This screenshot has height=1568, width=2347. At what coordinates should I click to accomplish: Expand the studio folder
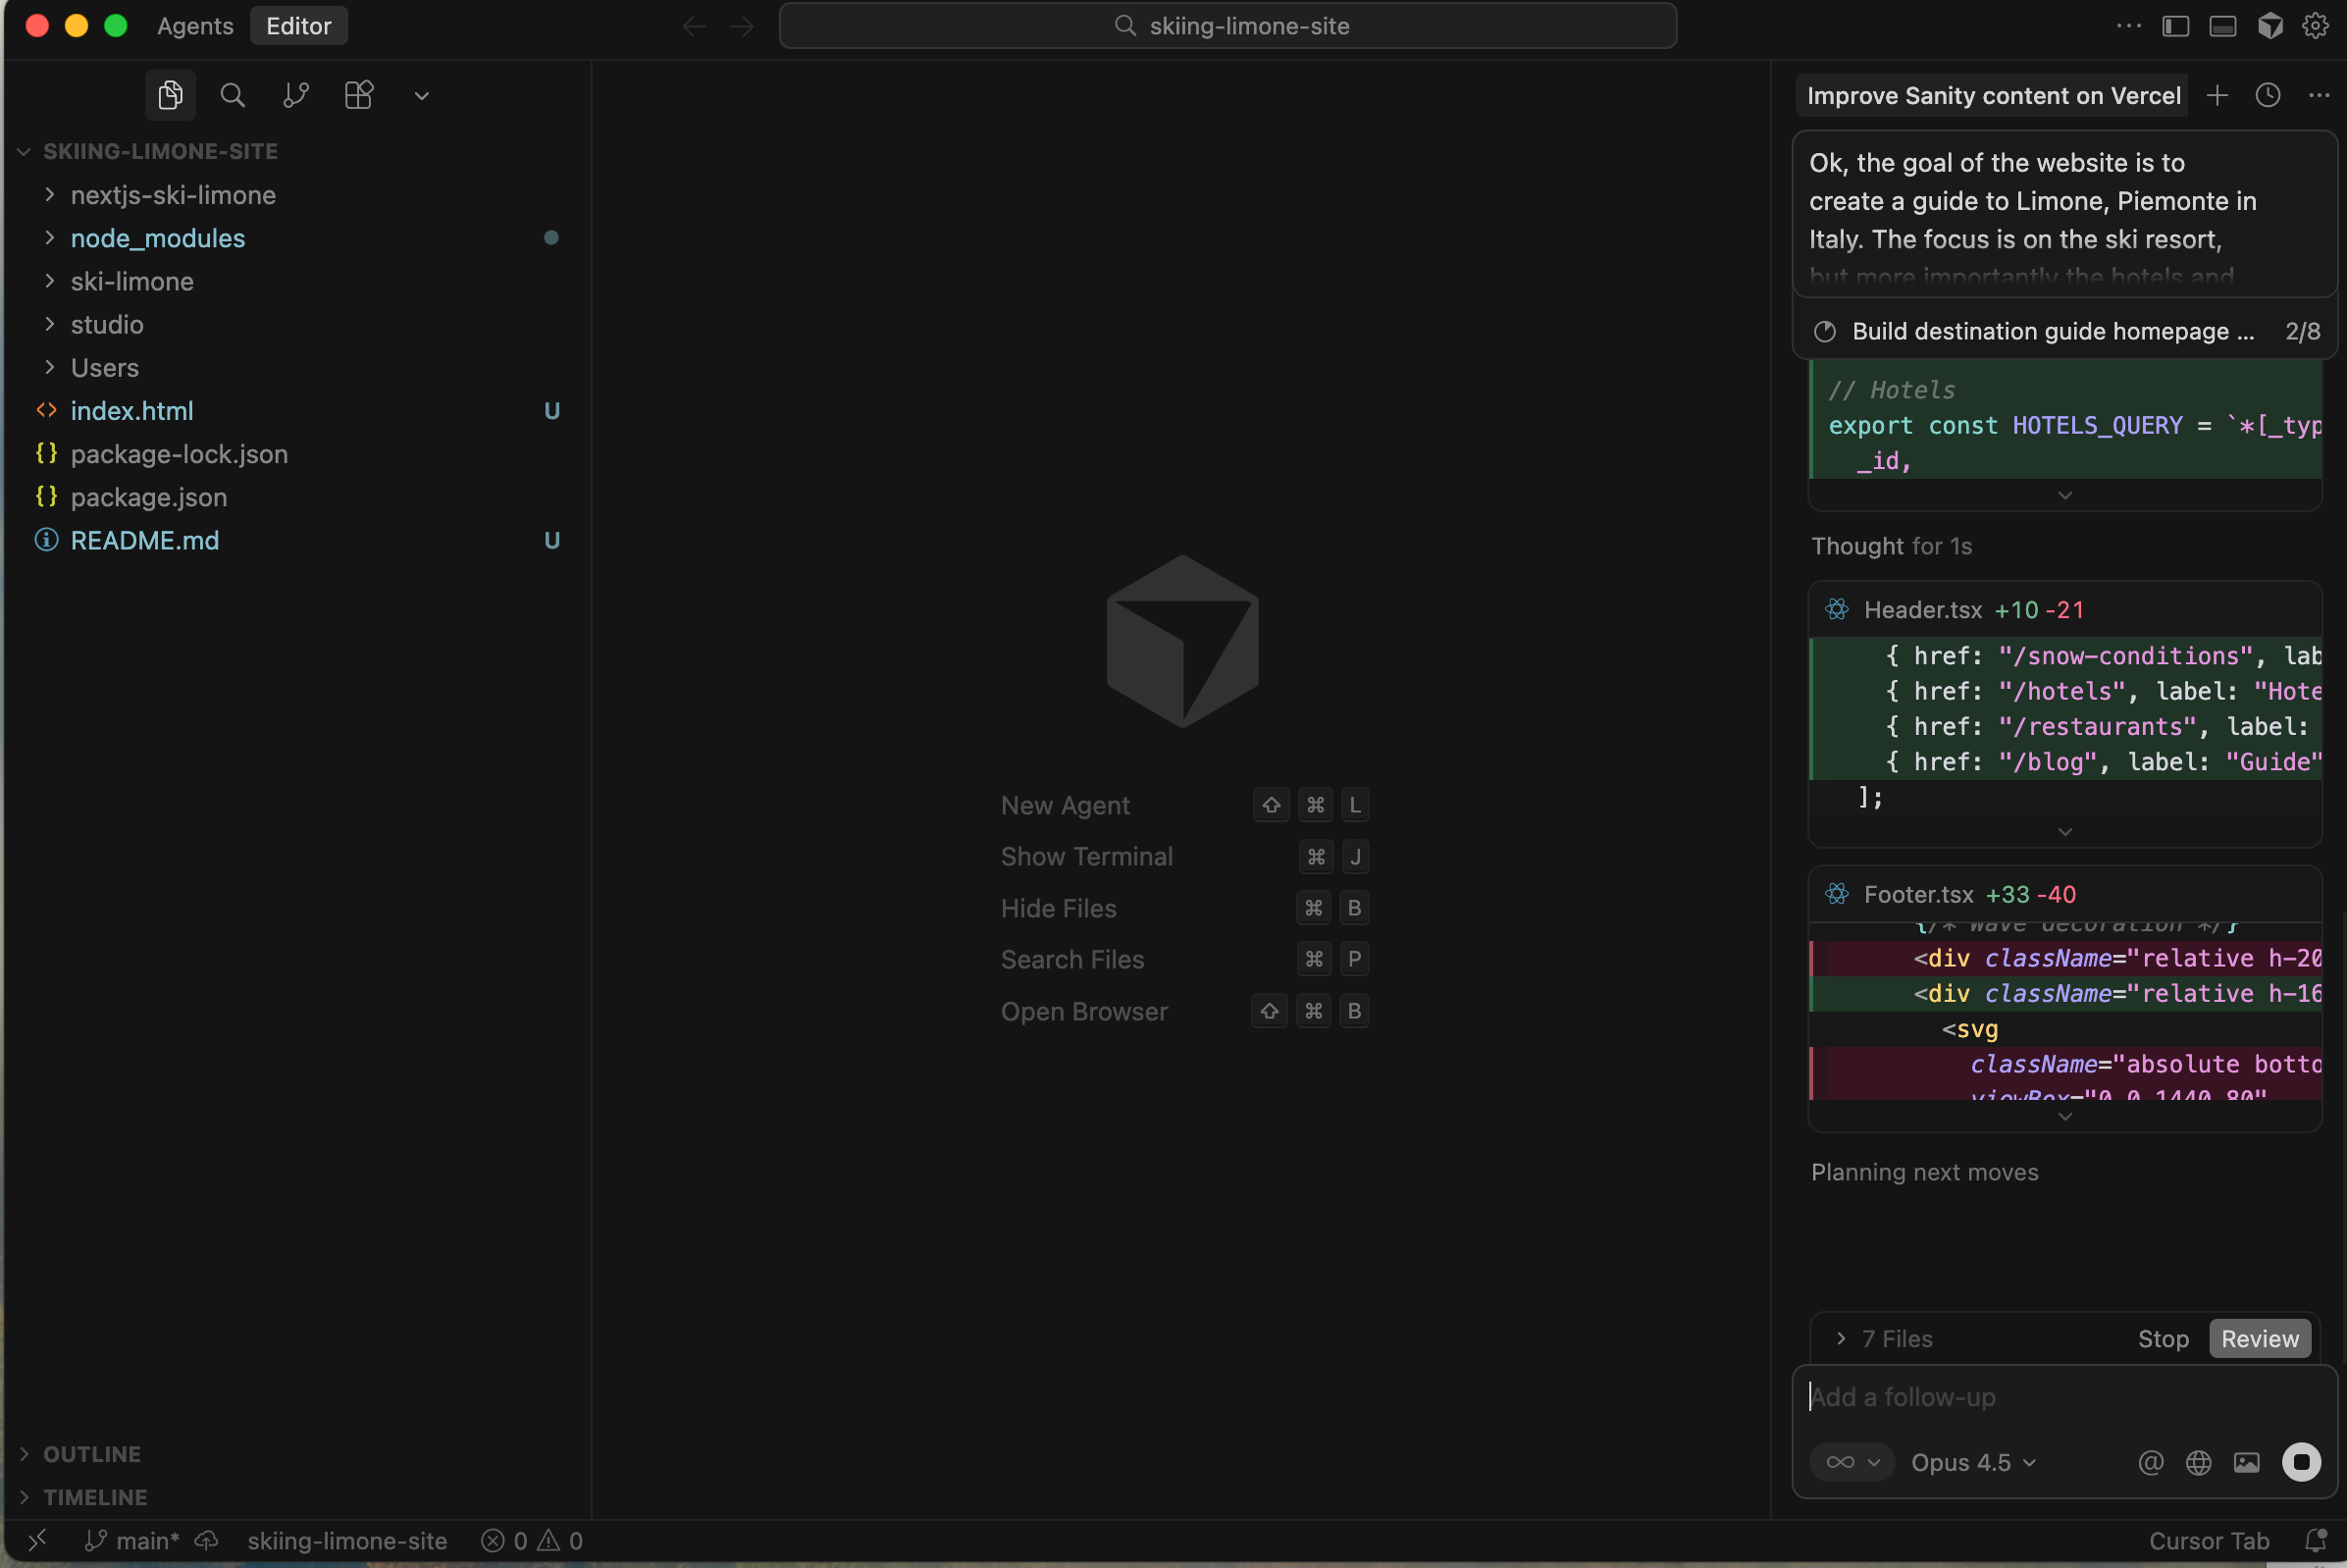pos(106,325)
